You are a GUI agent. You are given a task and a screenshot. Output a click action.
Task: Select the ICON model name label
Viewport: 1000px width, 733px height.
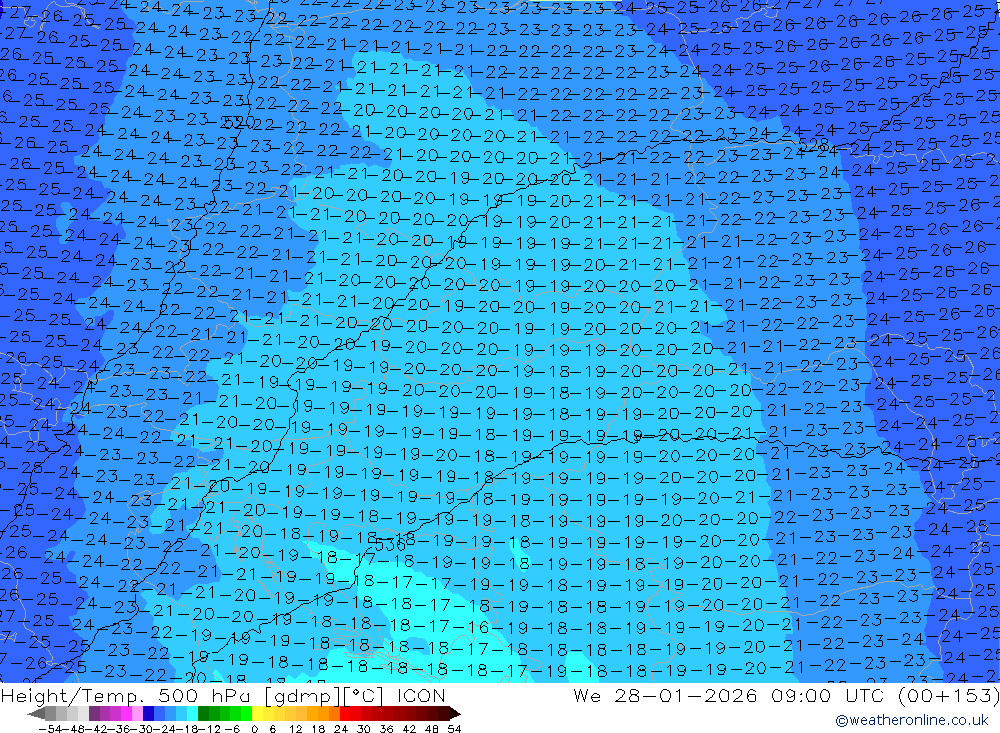421,695
